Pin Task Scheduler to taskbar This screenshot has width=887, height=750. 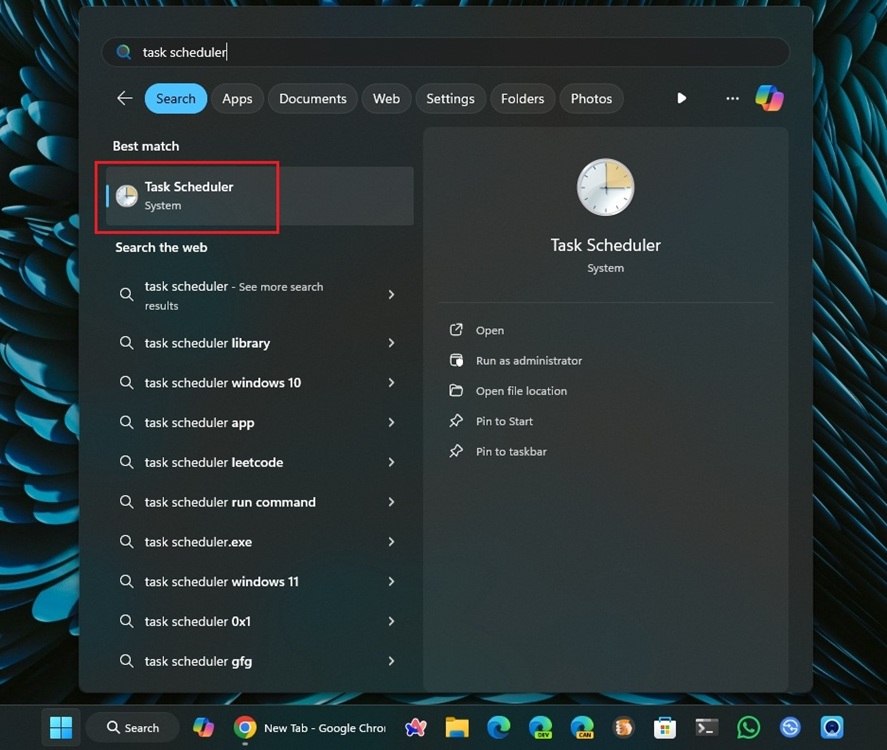click(x=513, y=451)
